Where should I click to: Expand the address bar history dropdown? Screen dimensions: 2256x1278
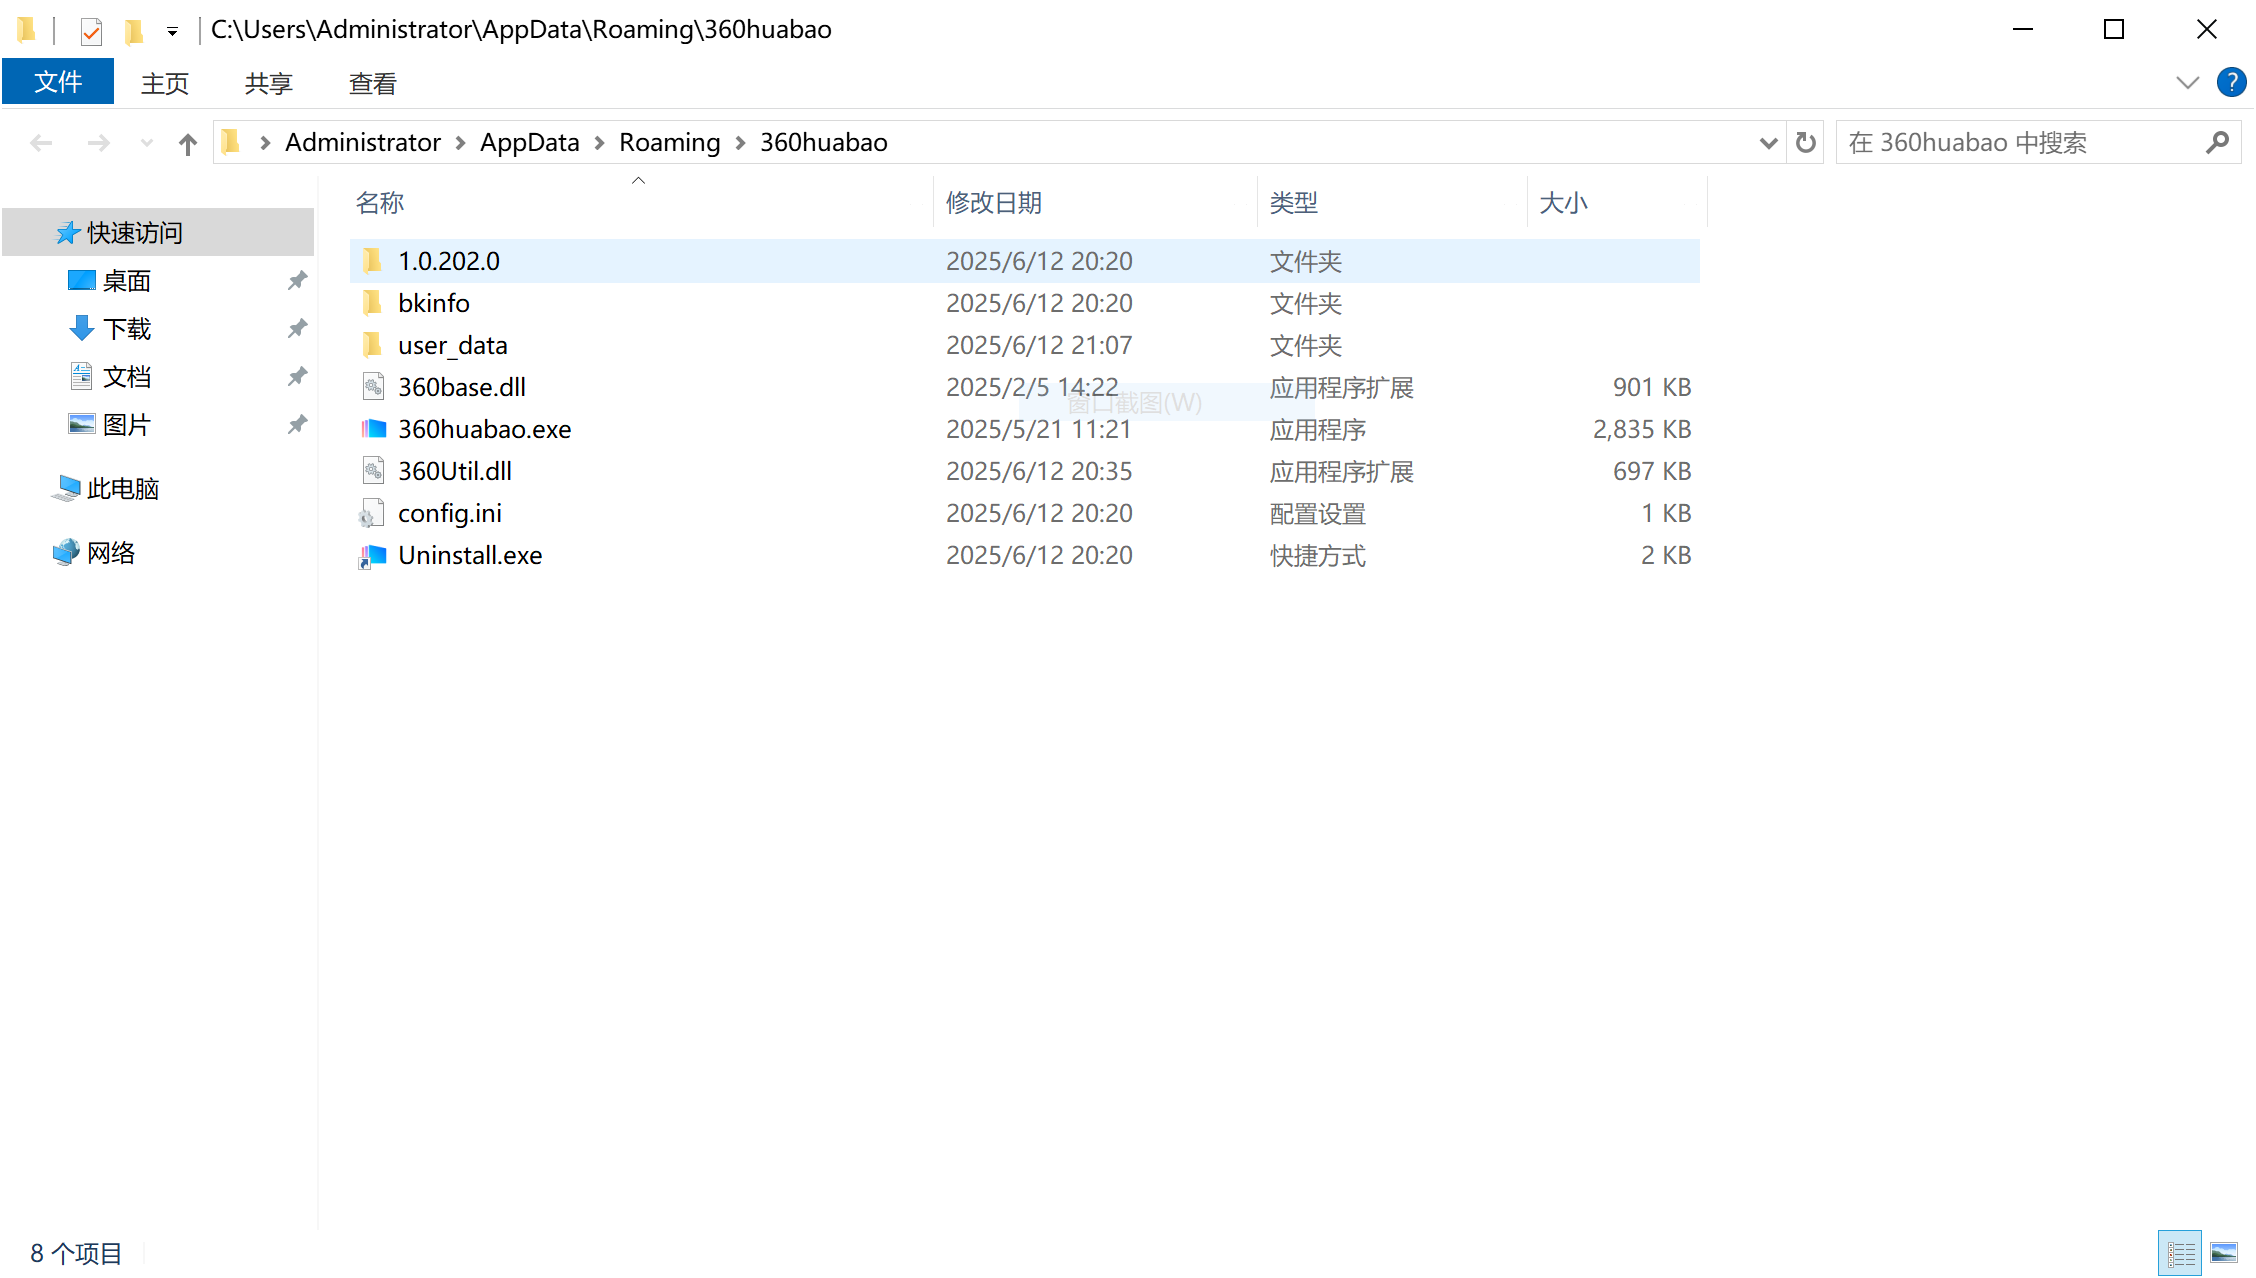[1768, 143]
